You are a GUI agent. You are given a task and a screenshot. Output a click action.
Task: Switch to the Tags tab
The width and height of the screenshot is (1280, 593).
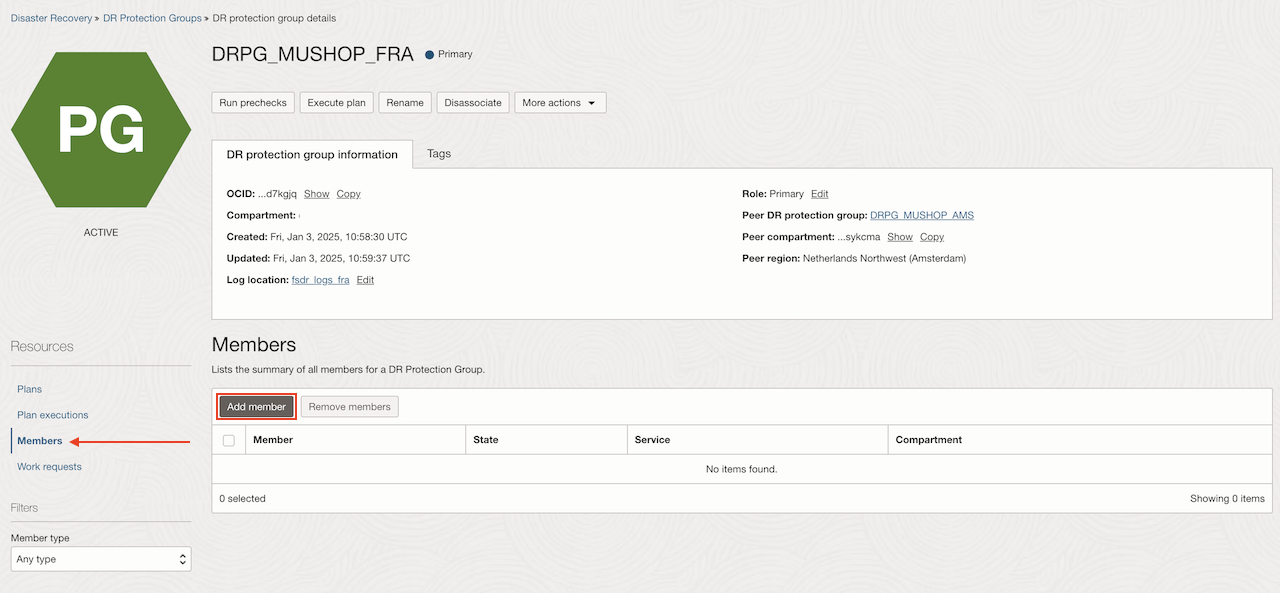[x=439, y=154]
